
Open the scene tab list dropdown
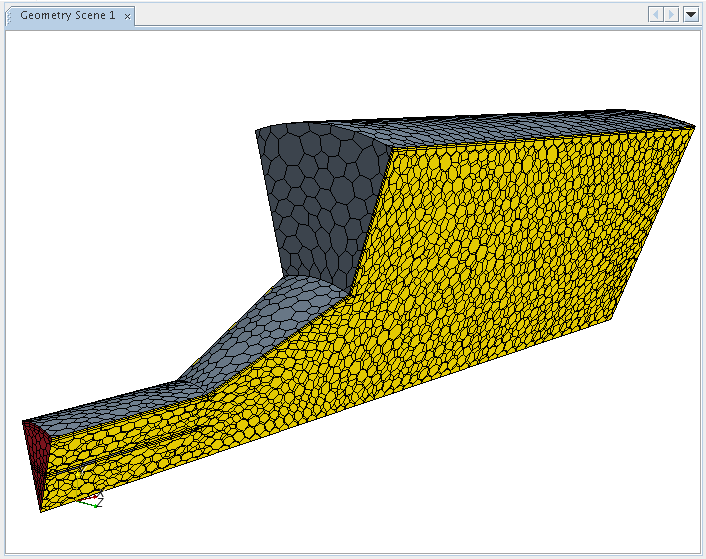pyautogui.click(x=690, y=15)
